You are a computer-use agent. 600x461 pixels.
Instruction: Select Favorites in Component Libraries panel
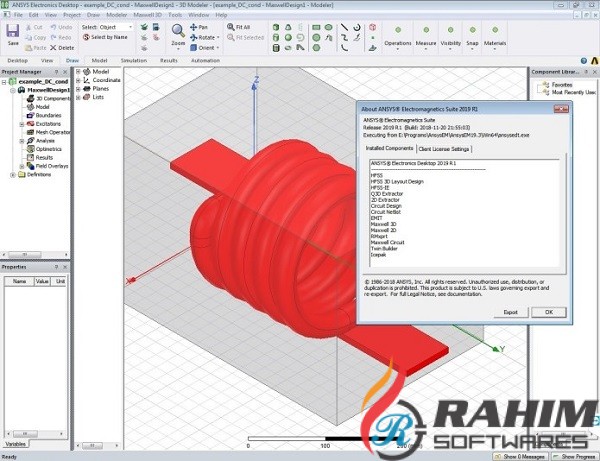[561, 85]
